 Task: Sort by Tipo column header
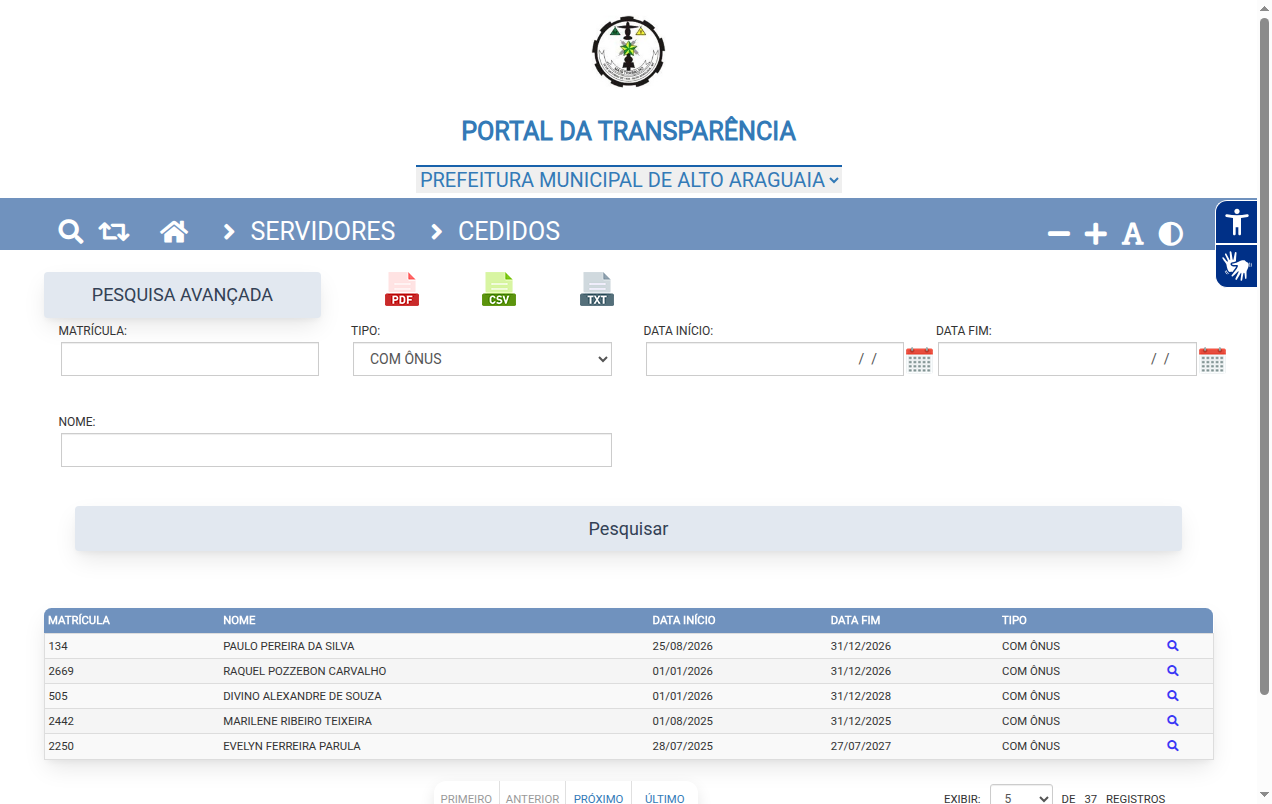pyautogui.click(x=1014, y=620)
